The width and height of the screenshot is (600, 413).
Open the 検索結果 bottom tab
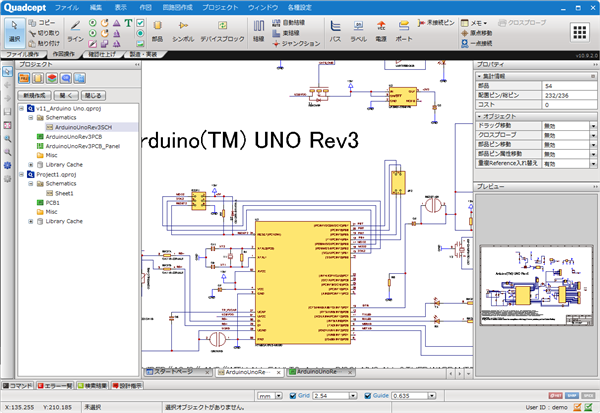(92, 386)
